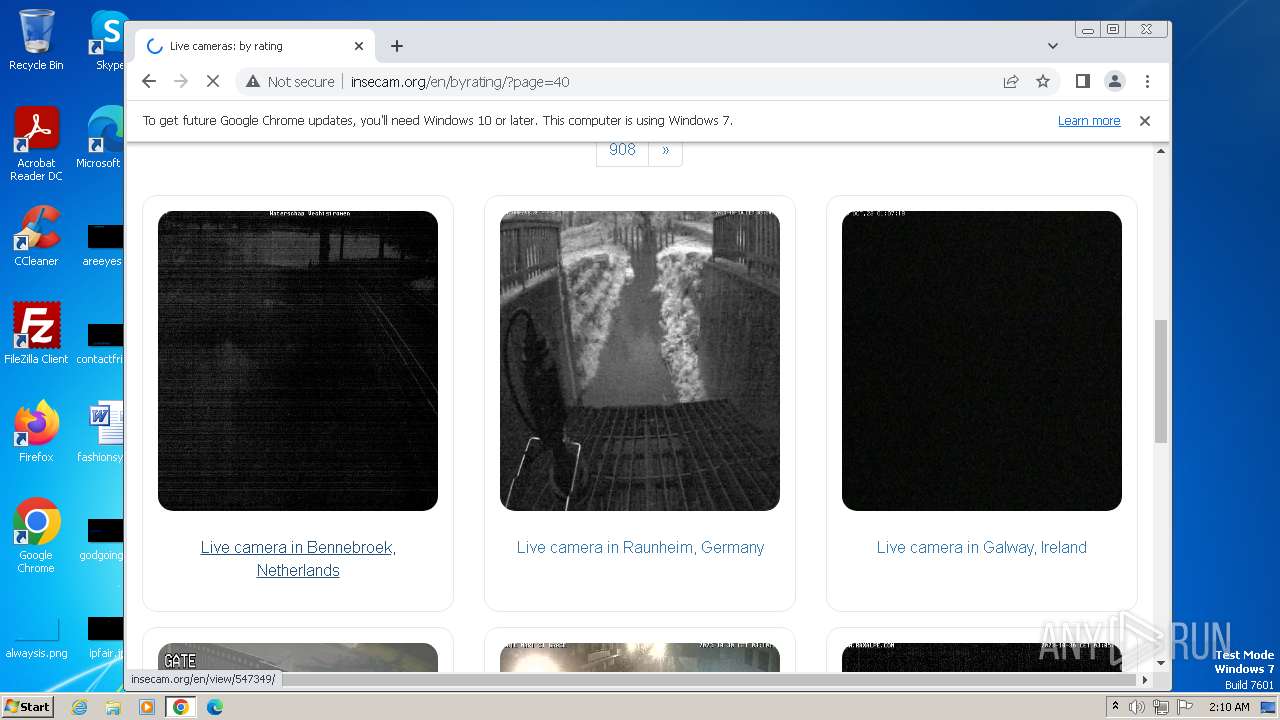Click the vertical page scrollbar
The width and height of the screenshot is (1280, 720).
pyautogui.click(x=1161, y=381)
